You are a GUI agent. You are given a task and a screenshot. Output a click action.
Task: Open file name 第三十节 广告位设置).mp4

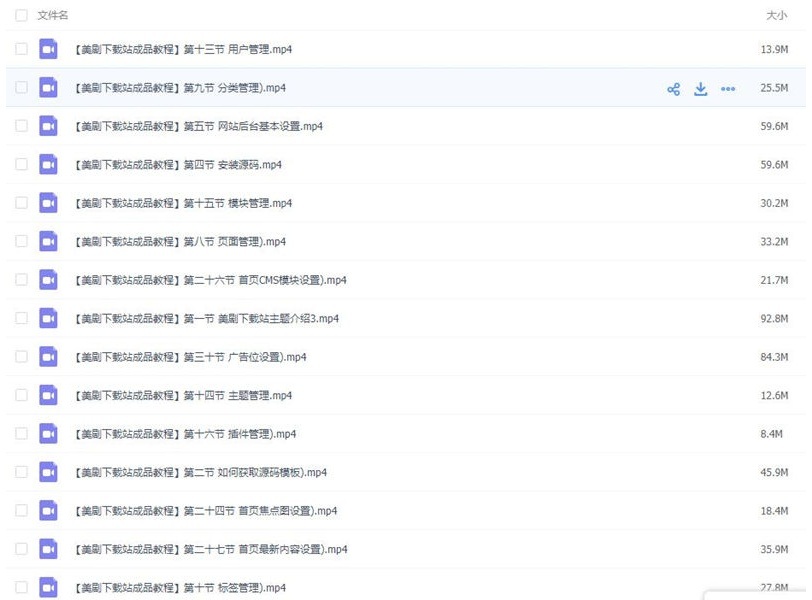click(191, 357)
